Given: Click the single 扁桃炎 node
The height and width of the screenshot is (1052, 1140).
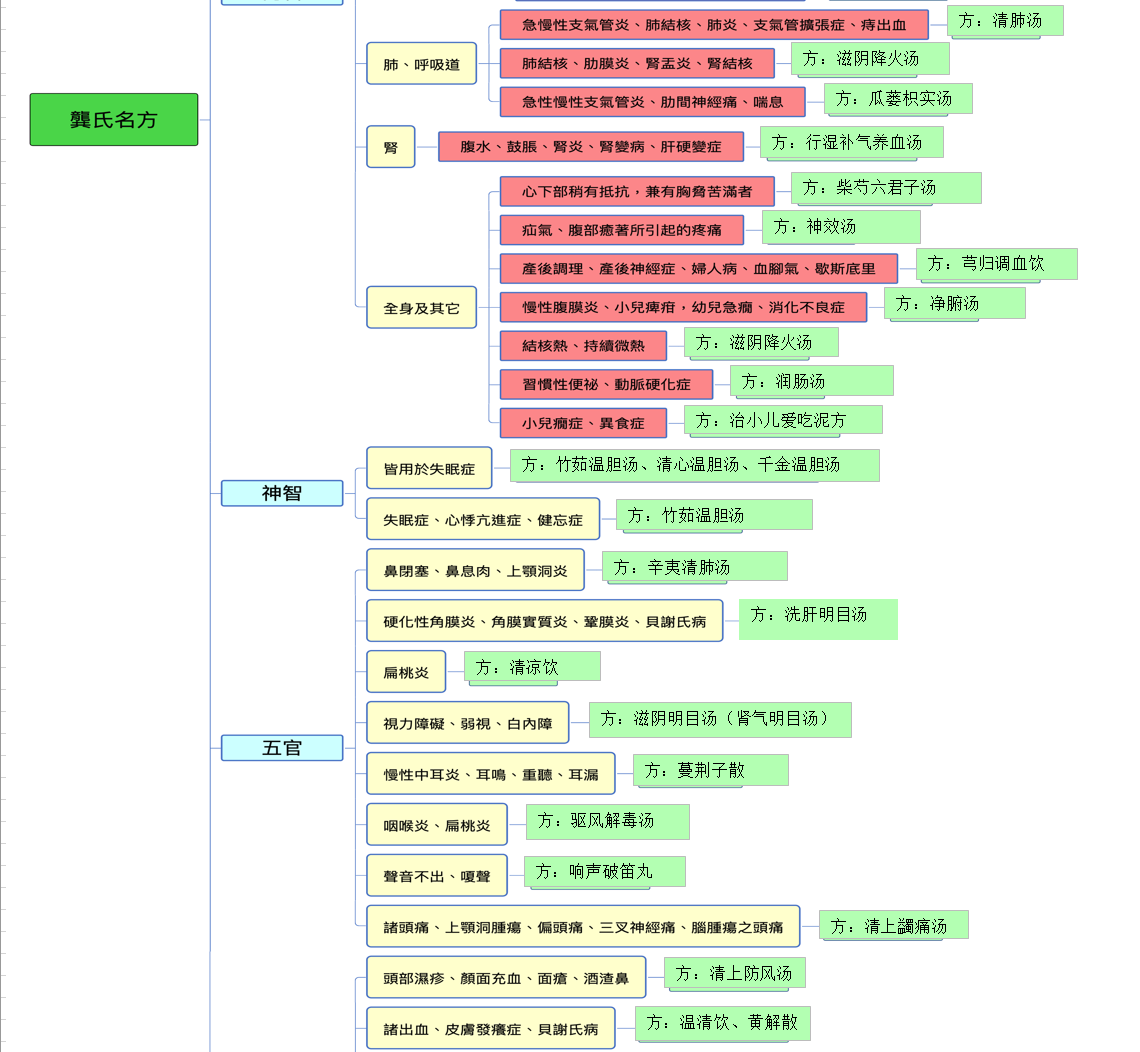Looking at the screenshot, I should tap(406, 672).
